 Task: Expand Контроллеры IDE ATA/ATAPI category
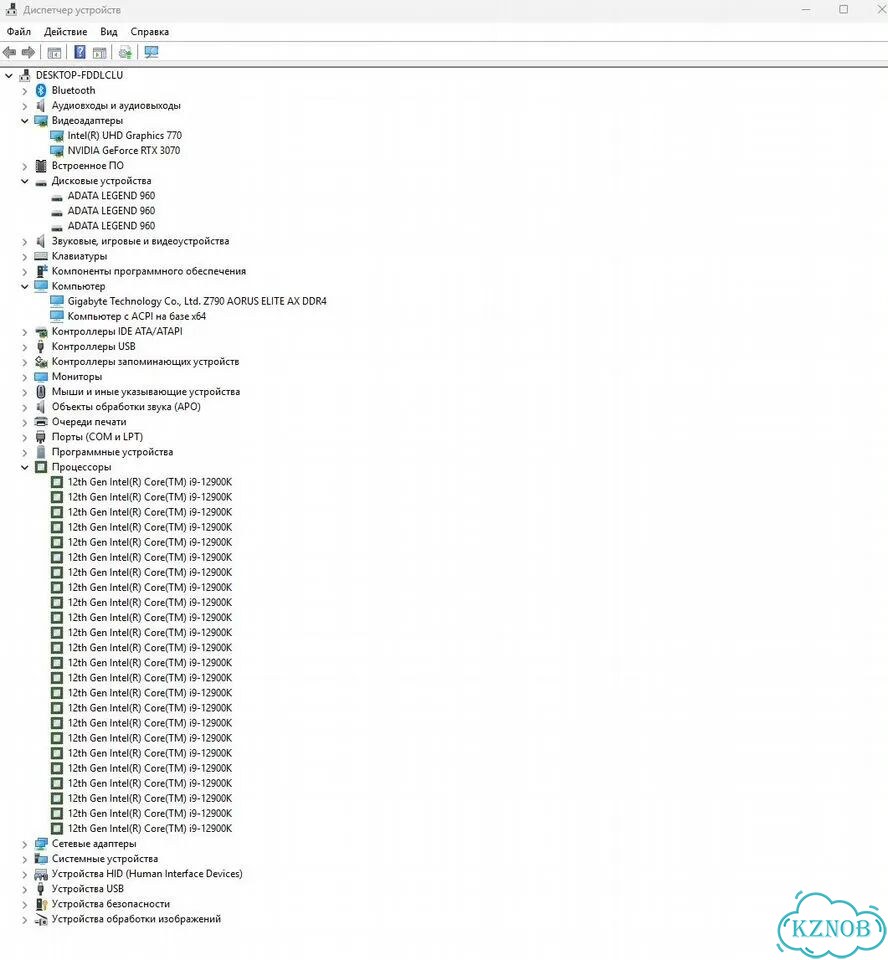pyautogui.click(x=24, y=332)
